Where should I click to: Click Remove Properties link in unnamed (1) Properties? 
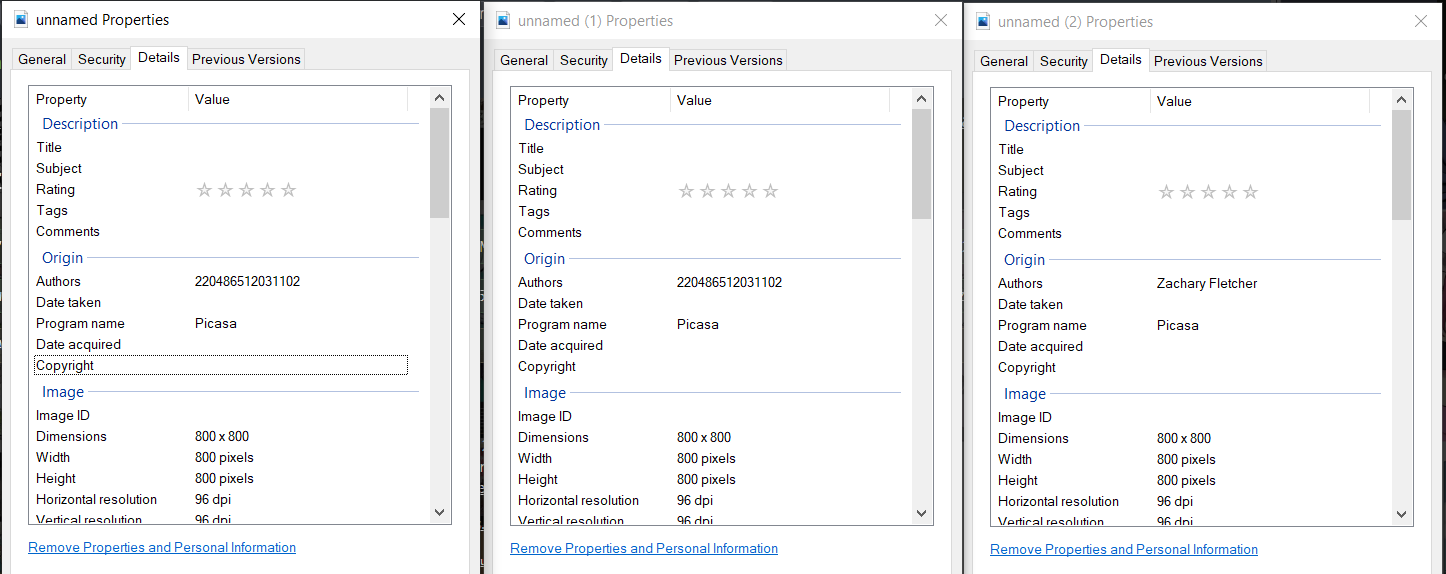tap(644, 548)
